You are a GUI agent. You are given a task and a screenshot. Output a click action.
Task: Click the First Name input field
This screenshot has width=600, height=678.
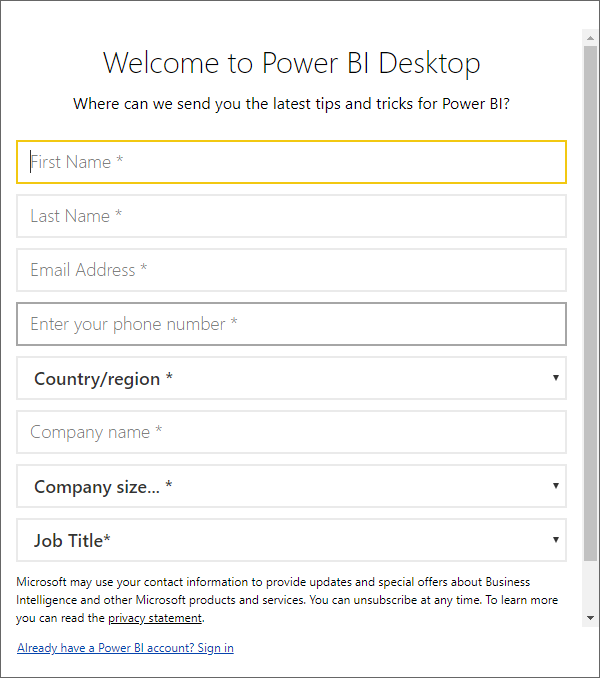[x=291, y=162]
